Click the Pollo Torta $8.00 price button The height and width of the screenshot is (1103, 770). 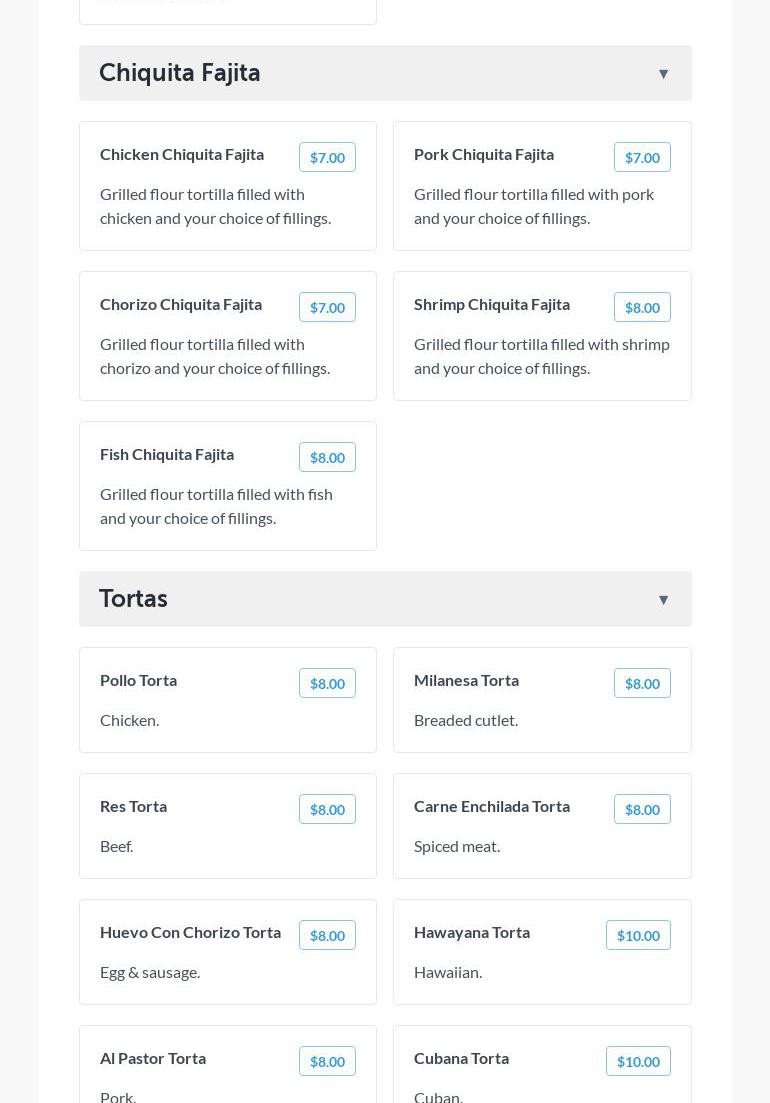pyautogui.click(x=327, y=684)
